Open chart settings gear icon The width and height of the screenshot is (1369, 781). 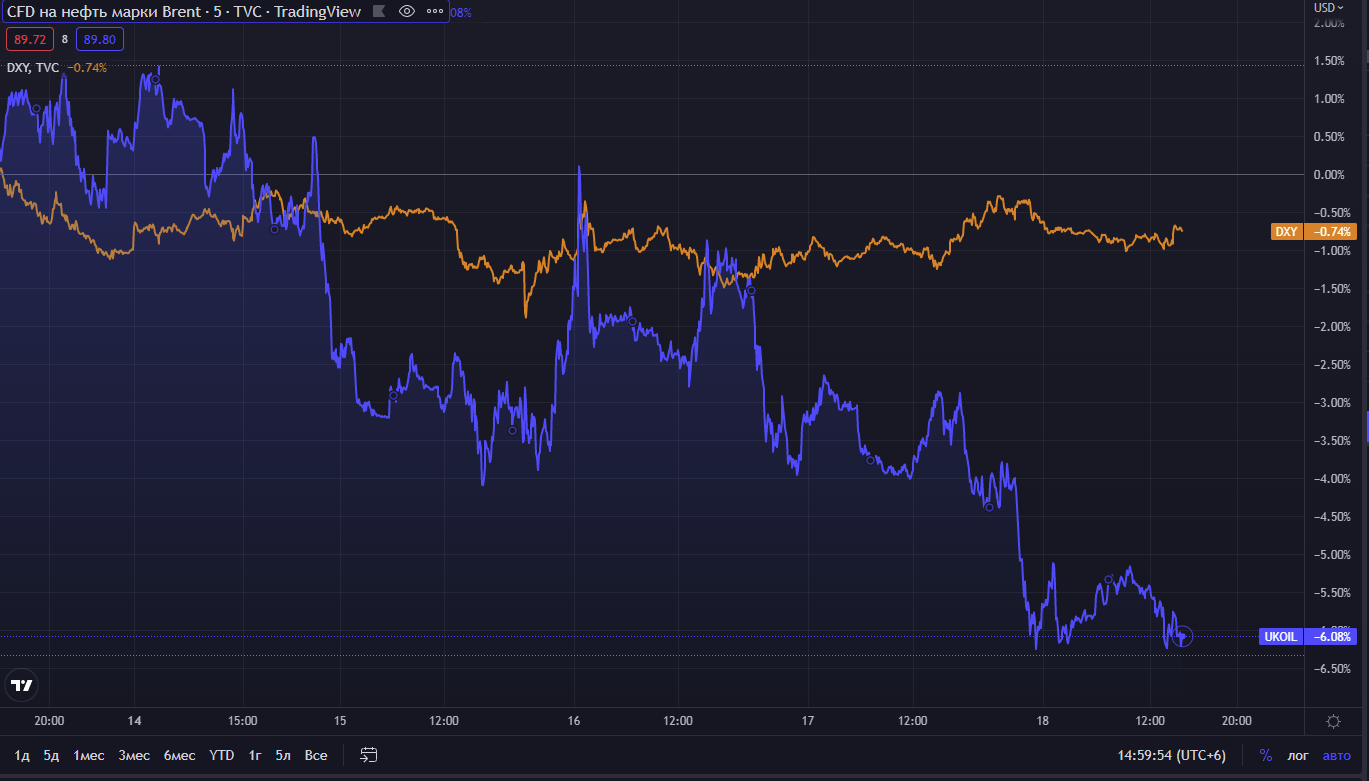pyautogui.click(x=1333, y=721)
